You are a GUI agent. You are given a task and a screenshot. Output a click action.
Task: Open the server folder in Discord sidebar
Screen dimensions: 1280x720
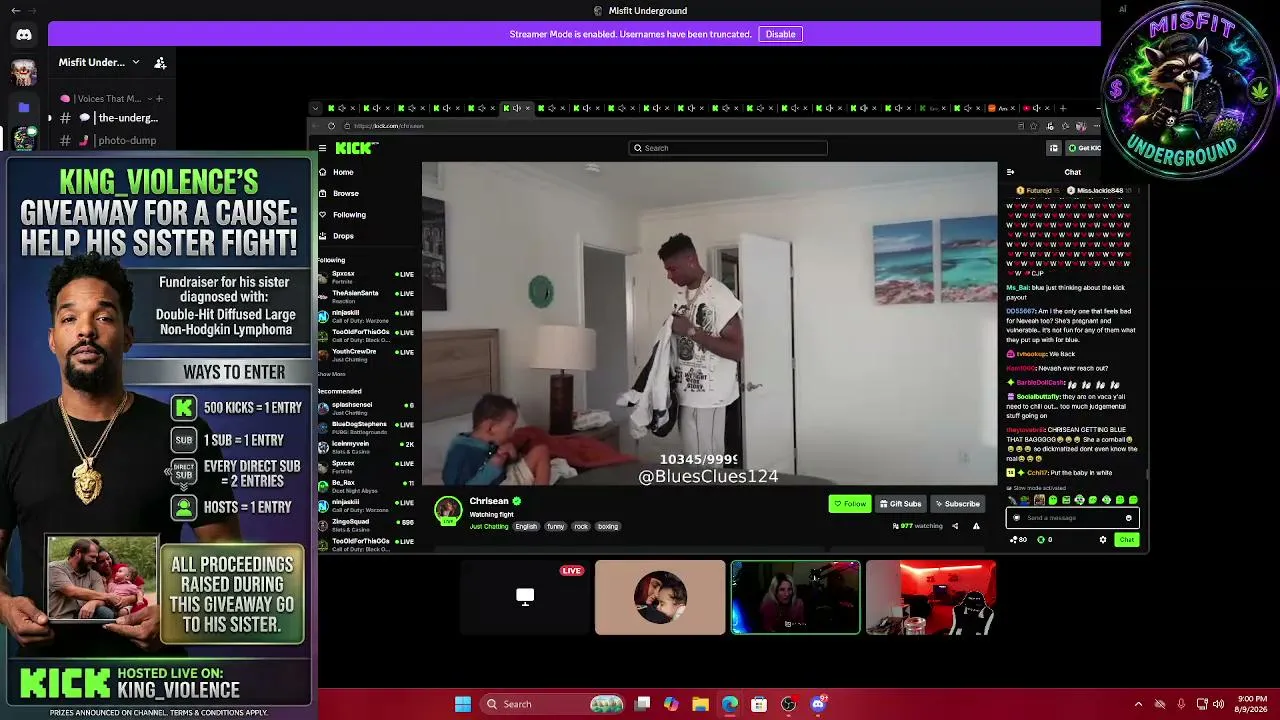[24, 107]
